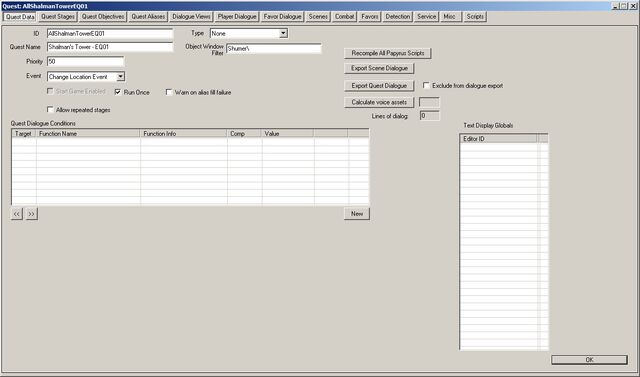Open the Favor Dialogue tab
Viewport: 640px width, 377px height.
click(x=282, y=17)
